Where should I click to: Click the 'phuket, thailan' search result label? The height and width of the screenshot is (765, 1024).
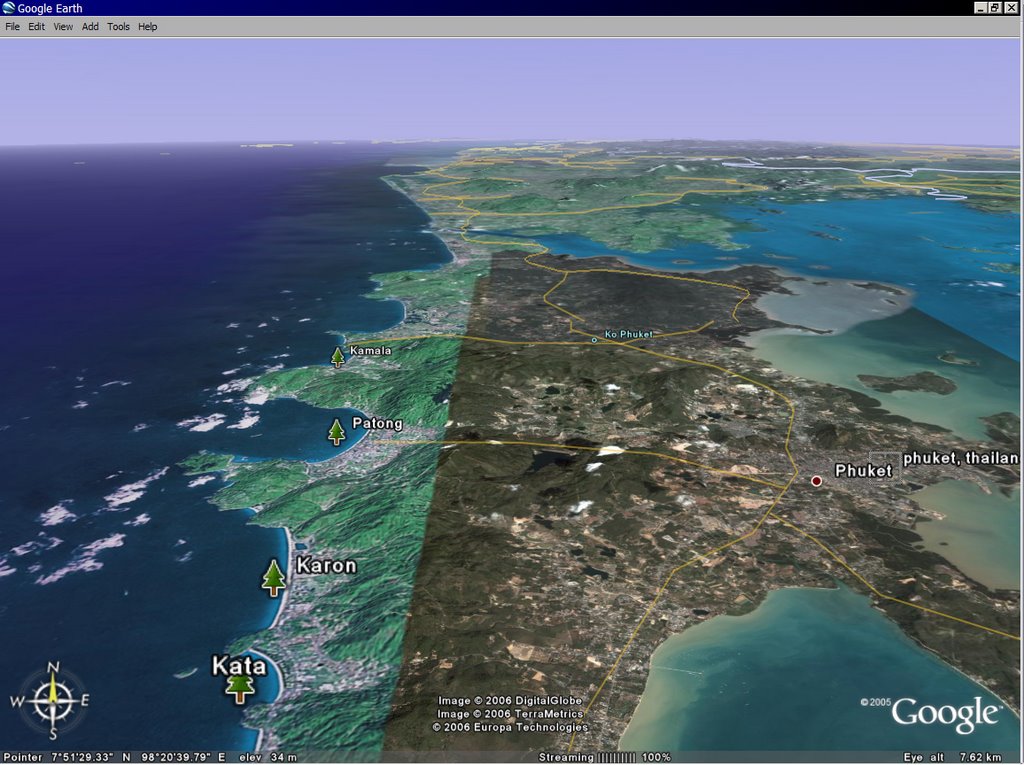pos(961,458)
